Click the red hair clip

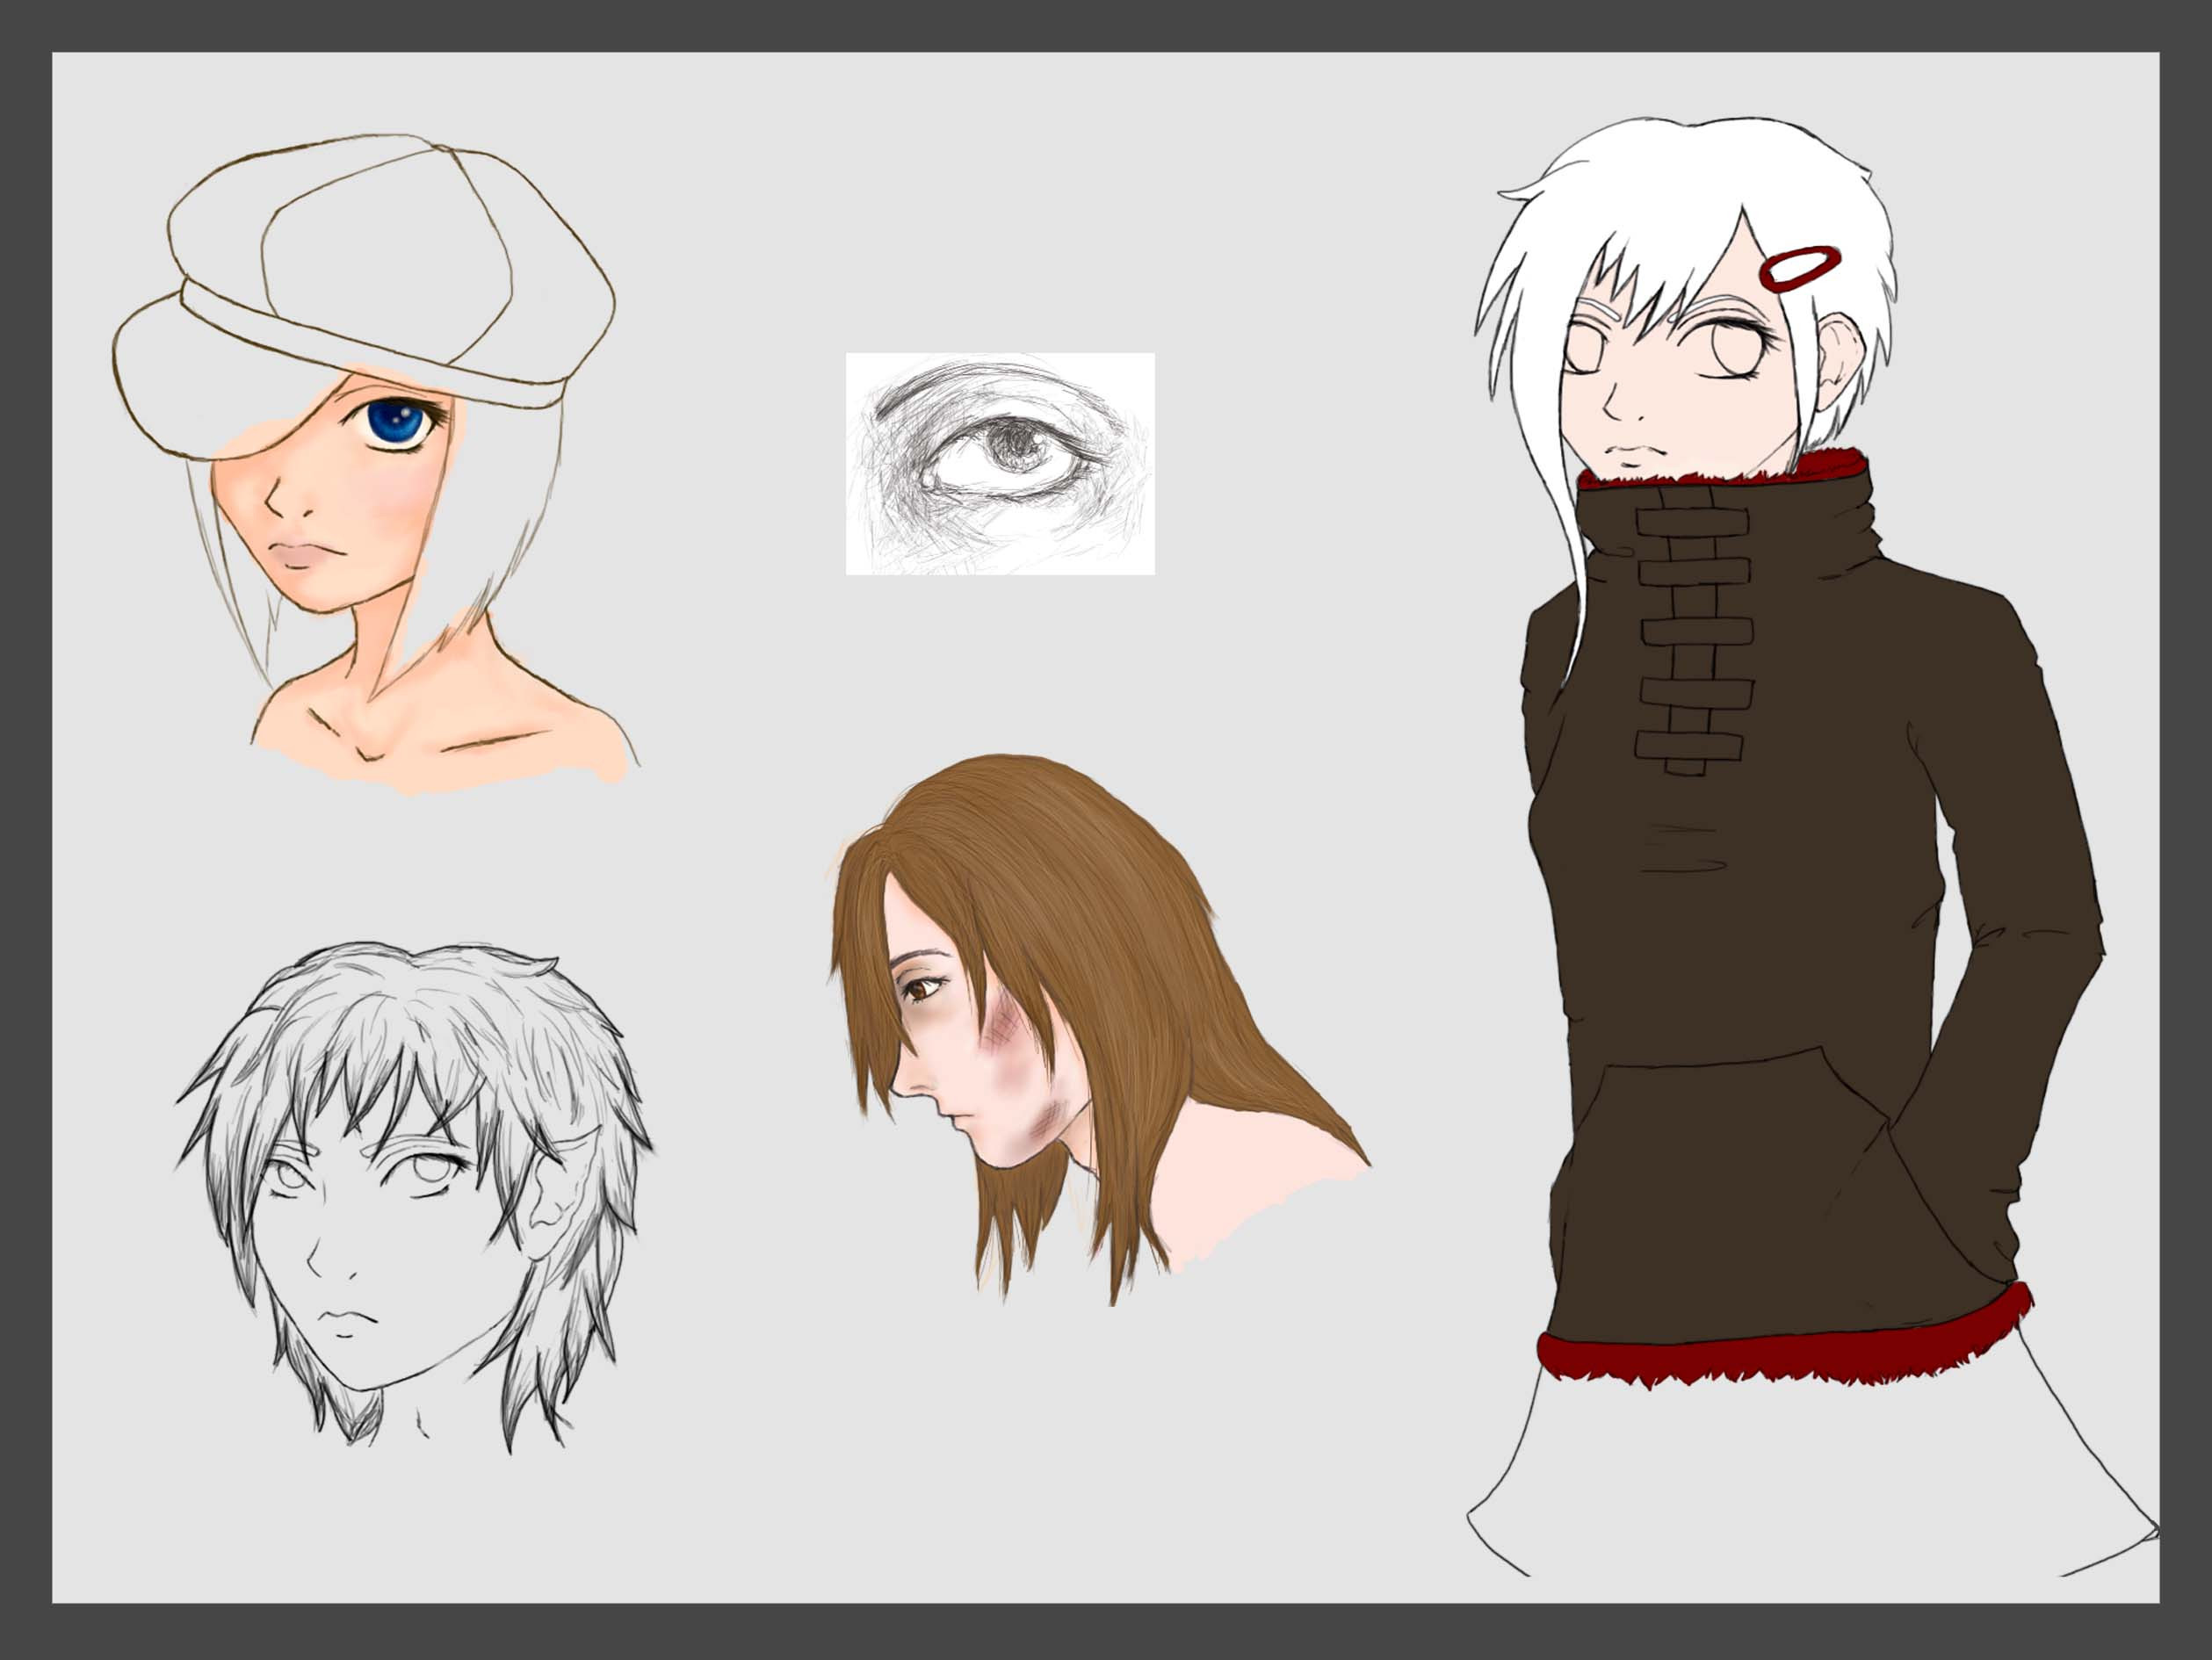tap(1801, 268)
